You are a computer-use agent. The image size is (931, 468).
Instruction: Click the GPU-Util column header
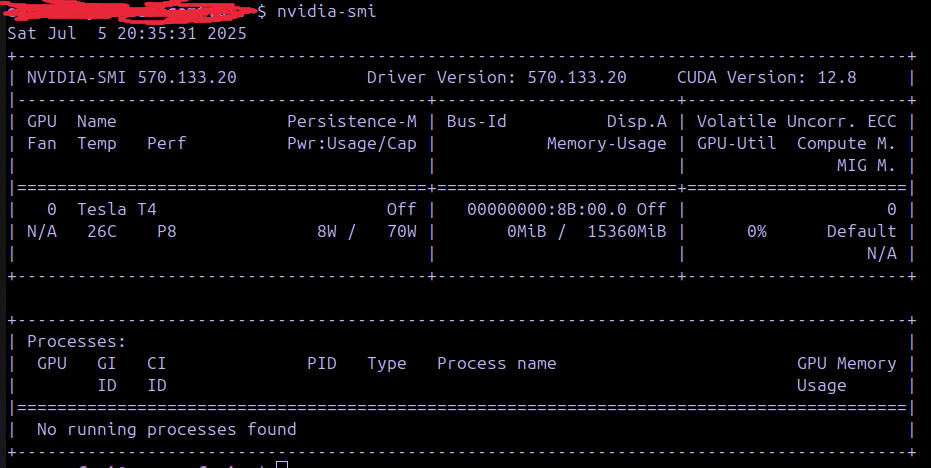(x=736, y=144)
